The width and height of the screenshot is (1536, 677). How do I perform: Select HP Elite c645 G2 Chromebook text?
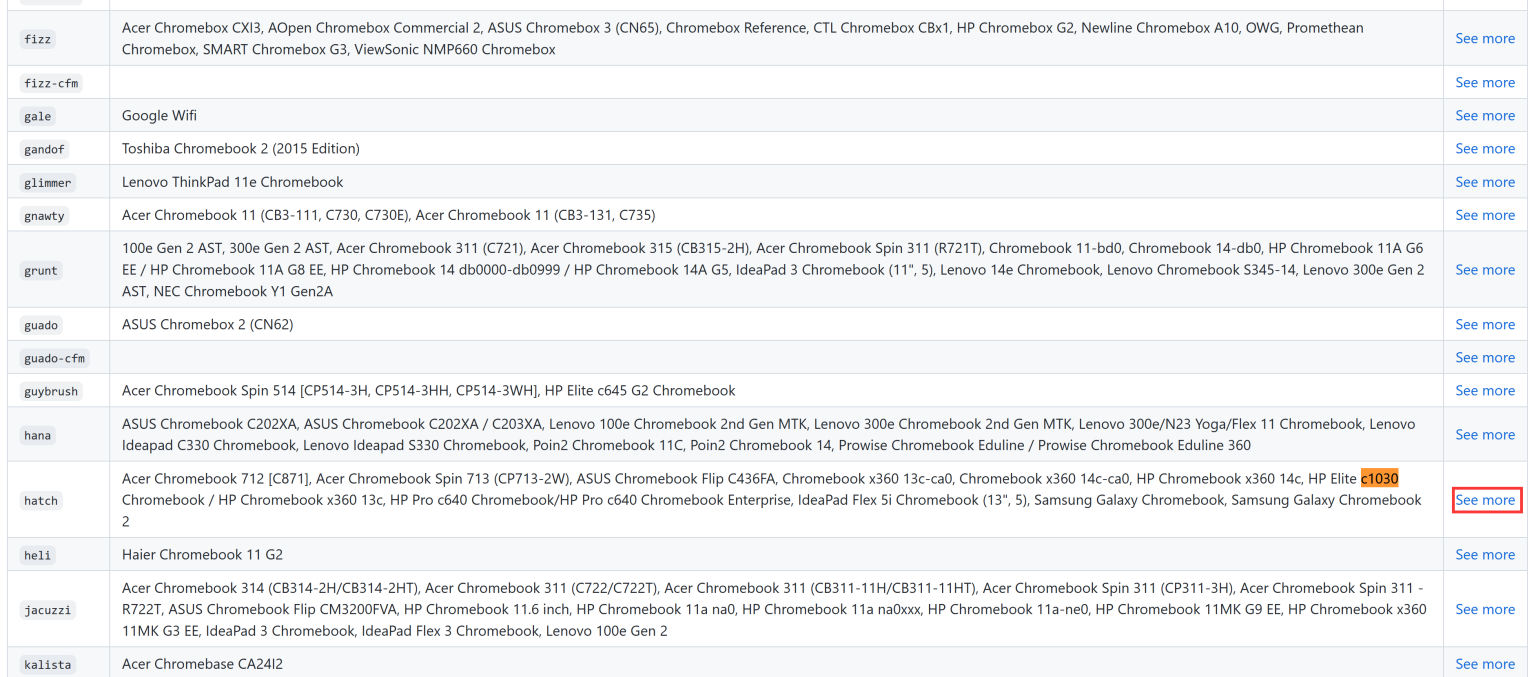tap(640, 390)
